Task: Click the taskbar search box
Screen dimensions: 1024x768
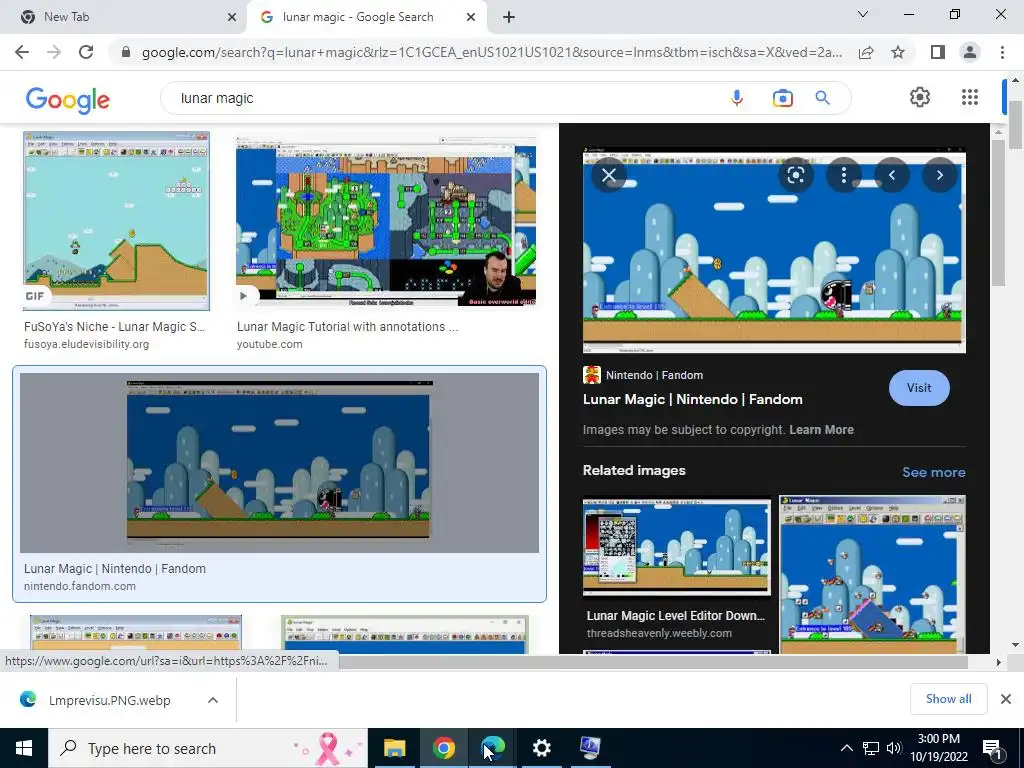Action: coord(208,748)
